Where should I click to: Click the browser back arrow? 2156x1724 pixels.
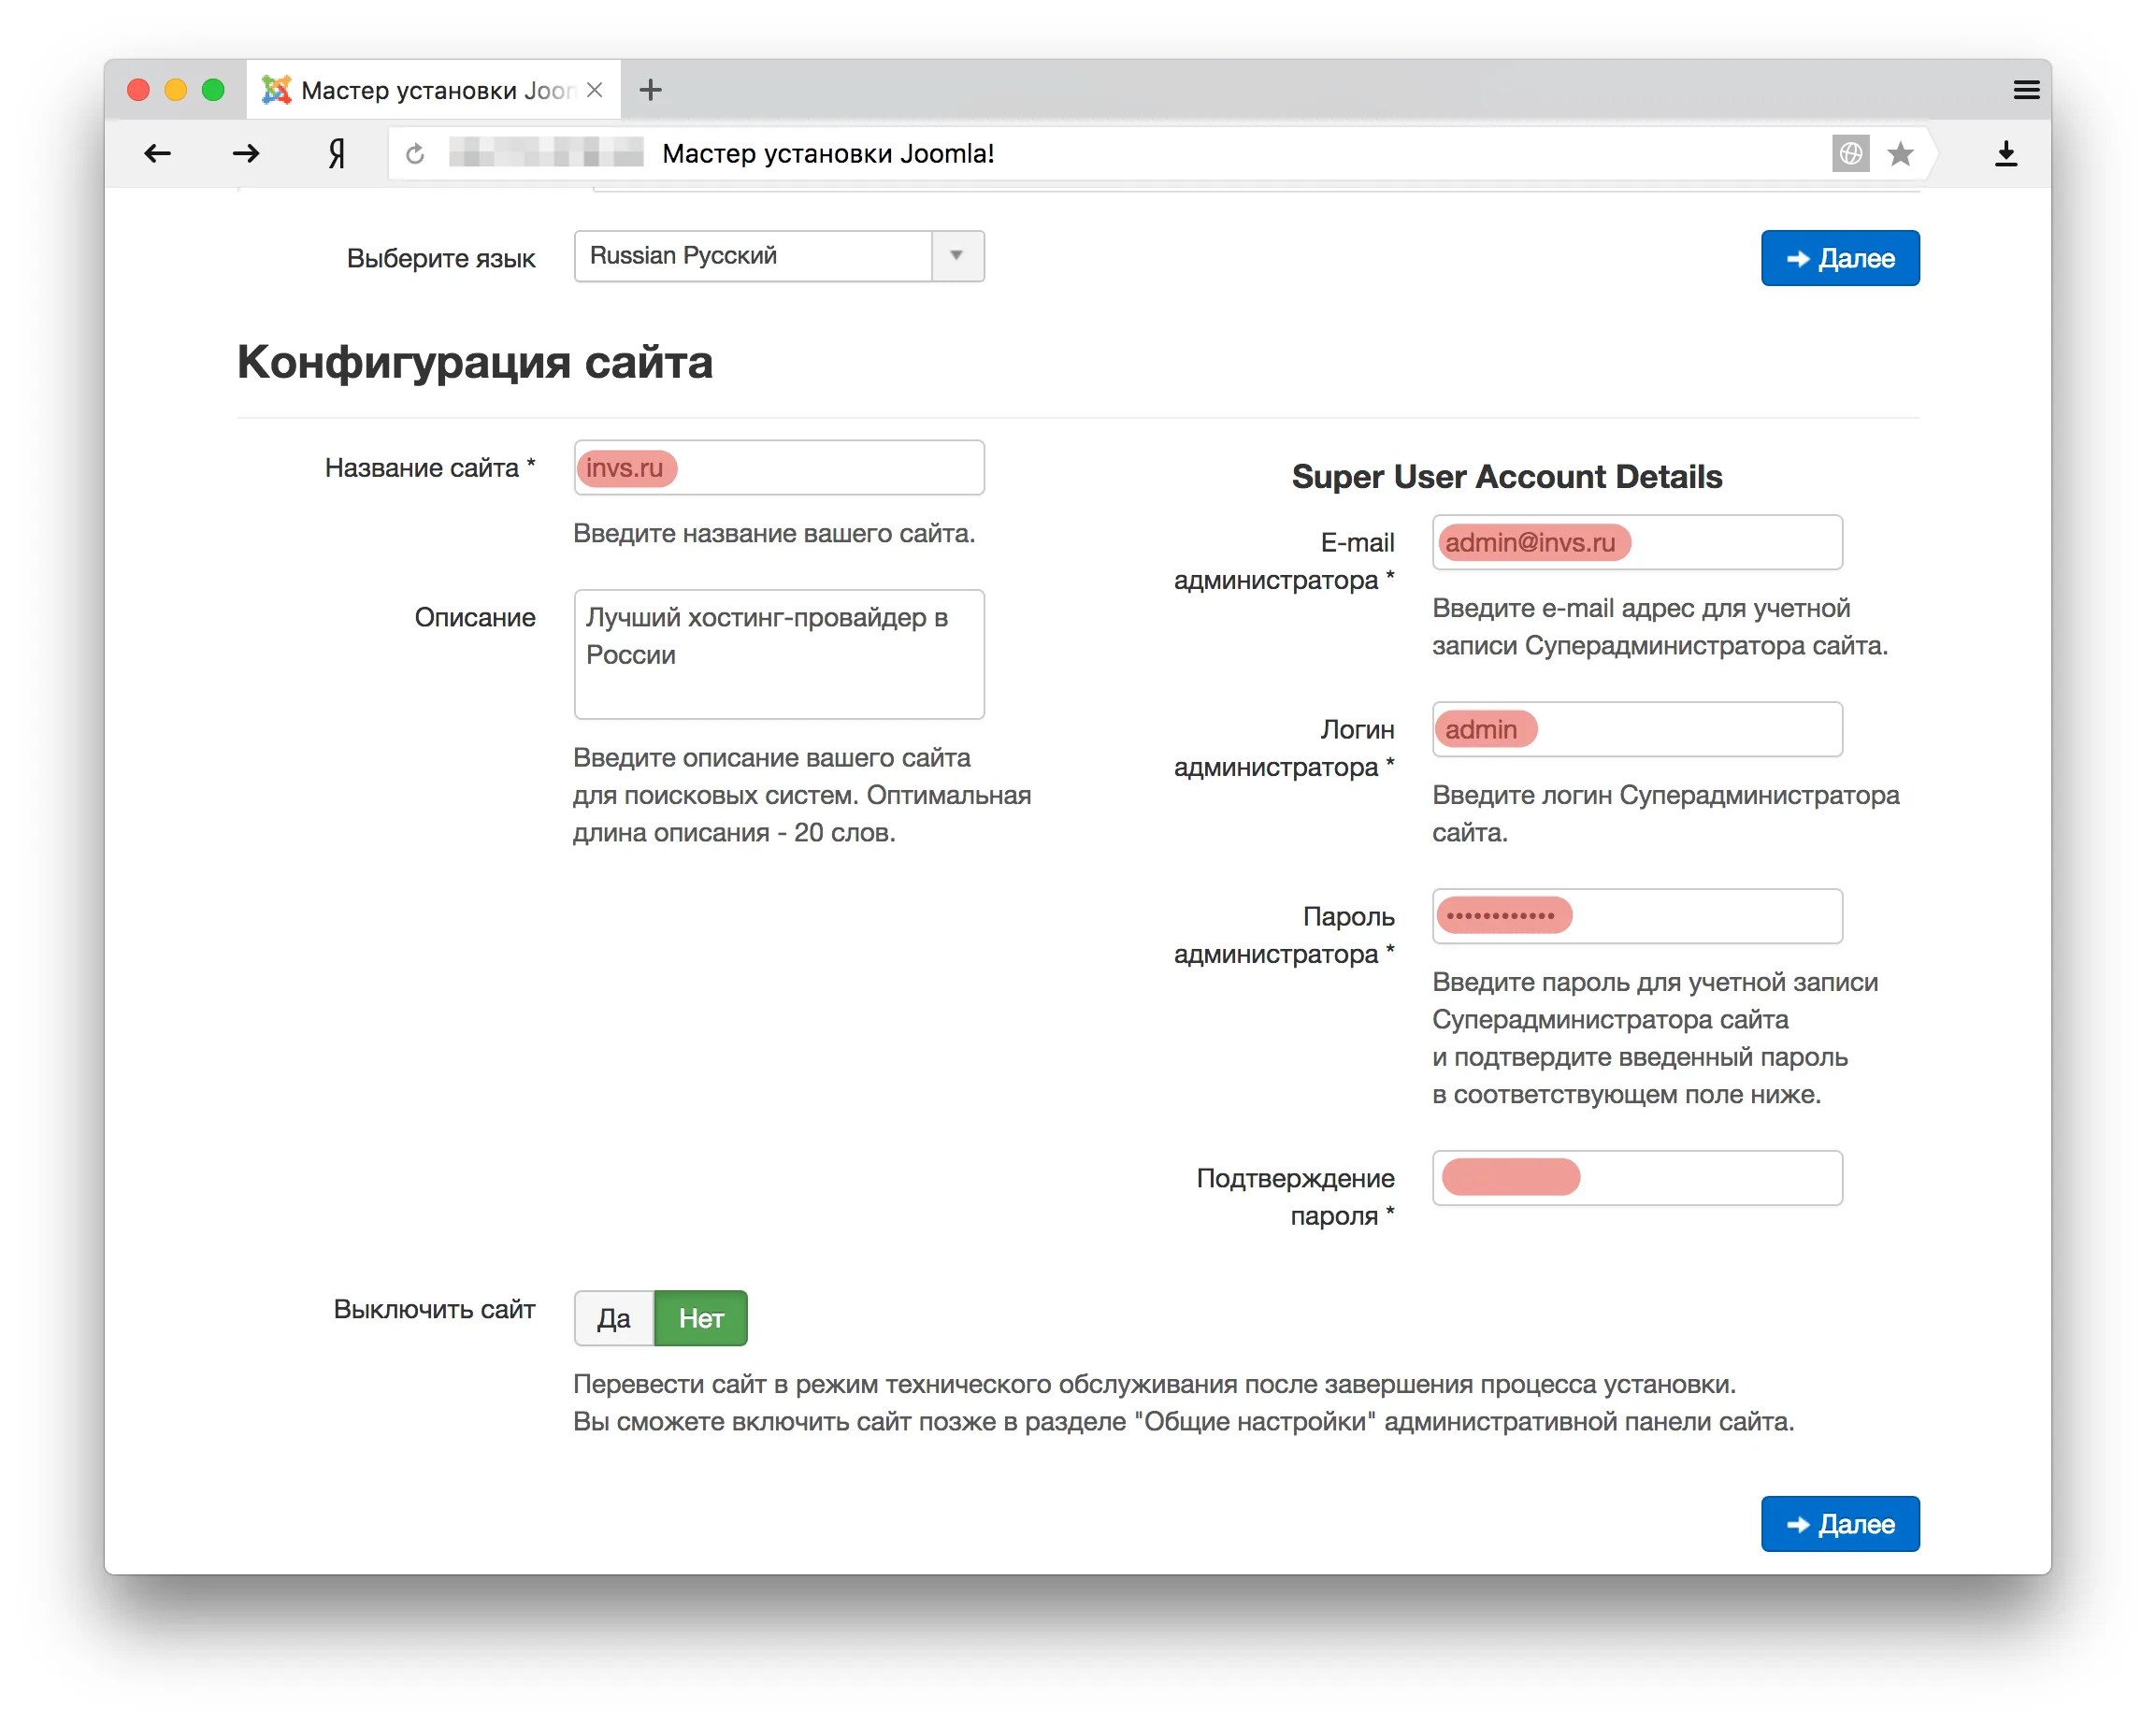pyautogui.click(x=157, y=153)
